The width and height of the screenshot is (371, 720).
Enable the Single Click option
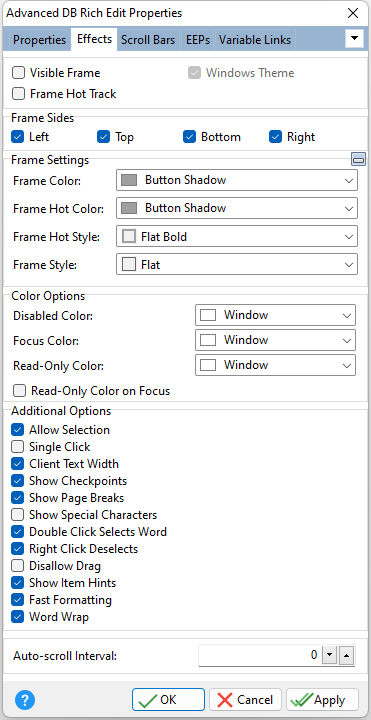pyautogui.click(x=17, y=447)
